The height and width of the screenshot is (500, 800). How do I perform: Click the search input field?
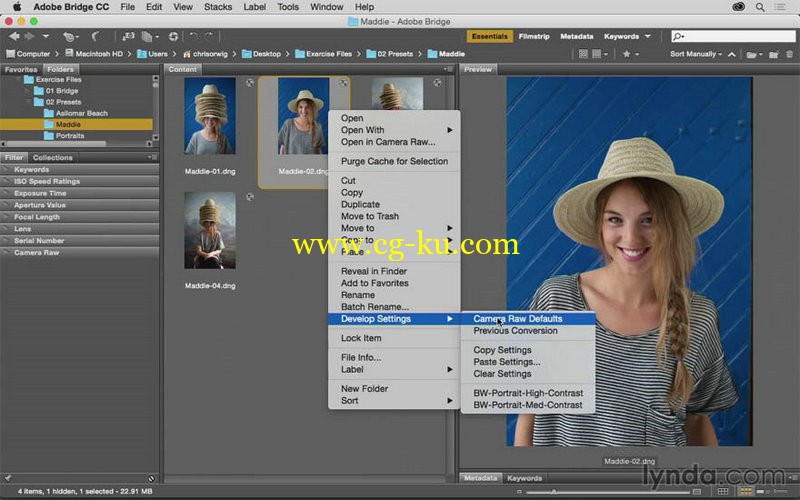click(x=733, y=36)
